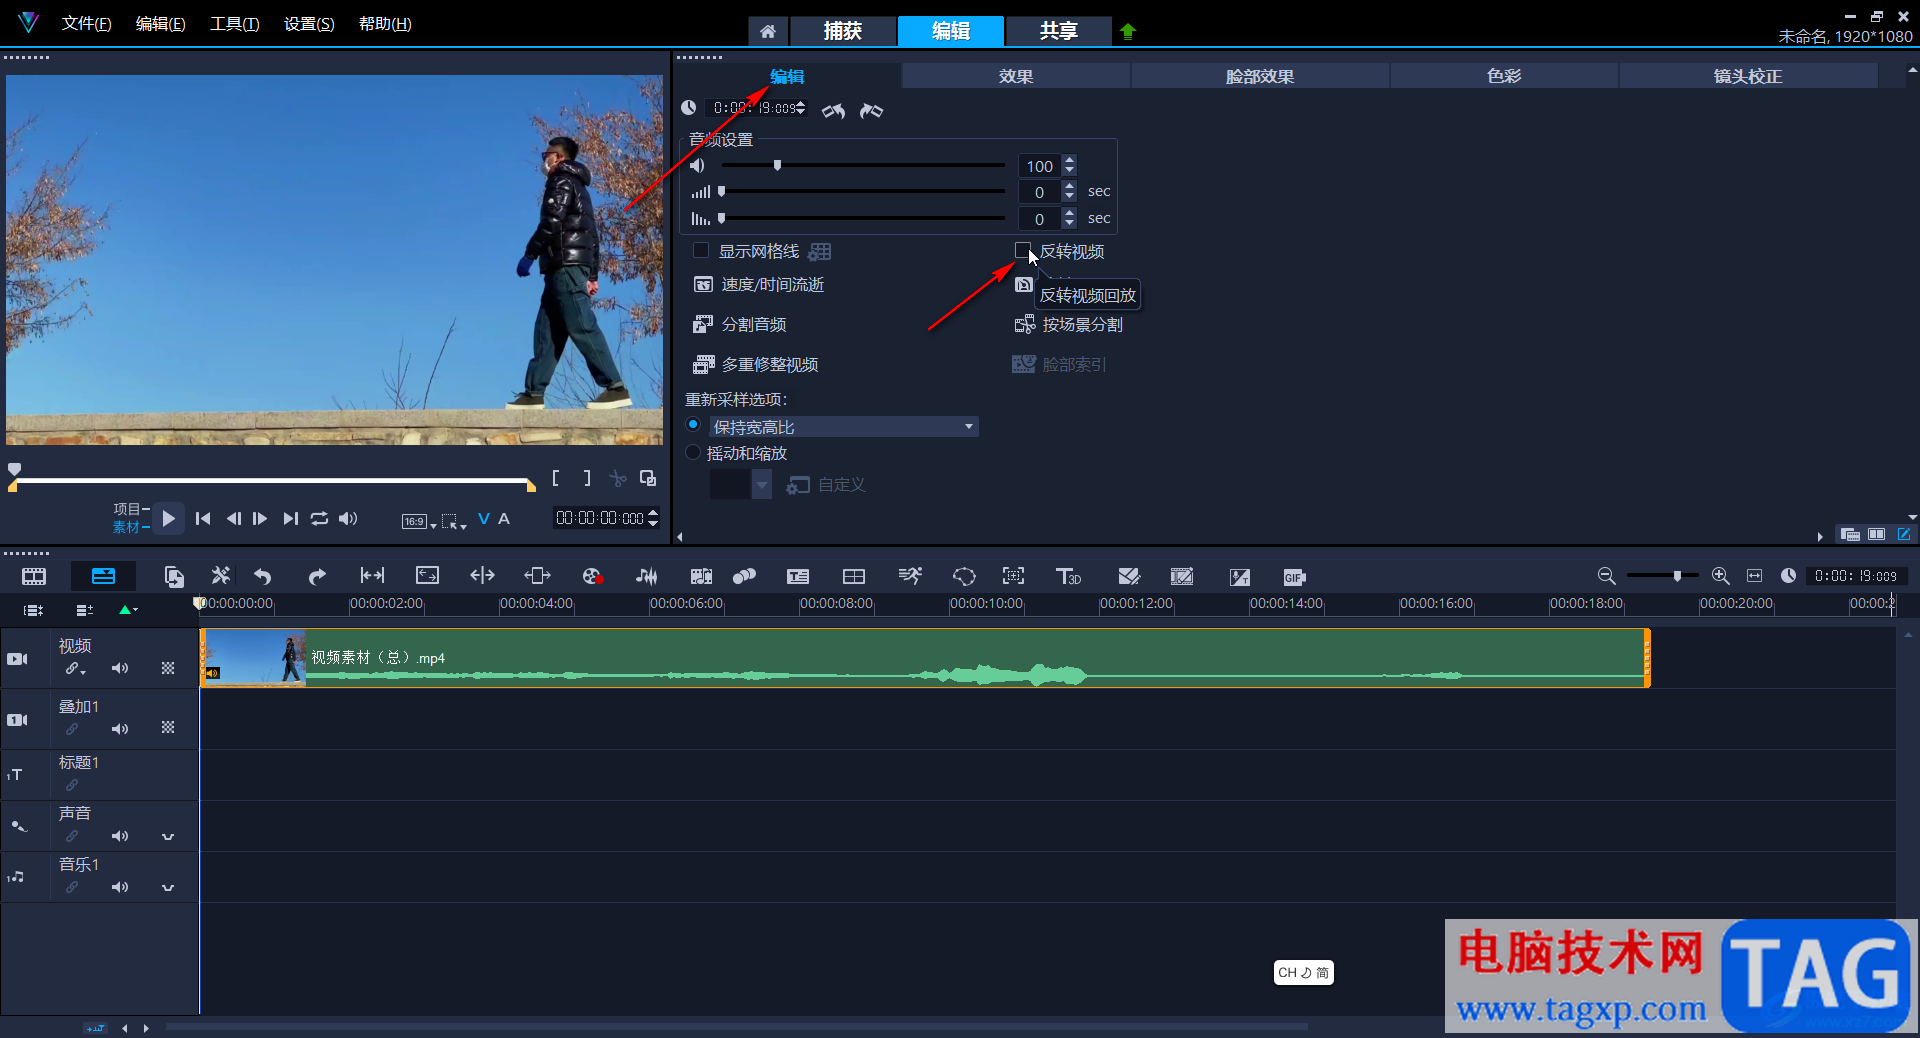Click the scissors split clip icon
This screenshot has width=1920, height=1038.
pyautogui.click(x=618, y=479)
